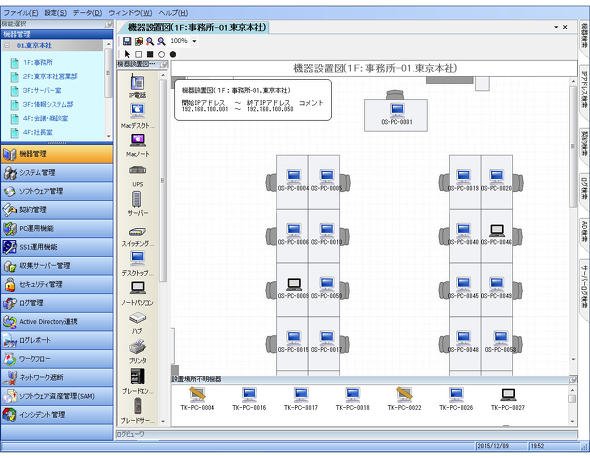
Task: Select the filled black circle tool
Action: [x=173, y=54]
